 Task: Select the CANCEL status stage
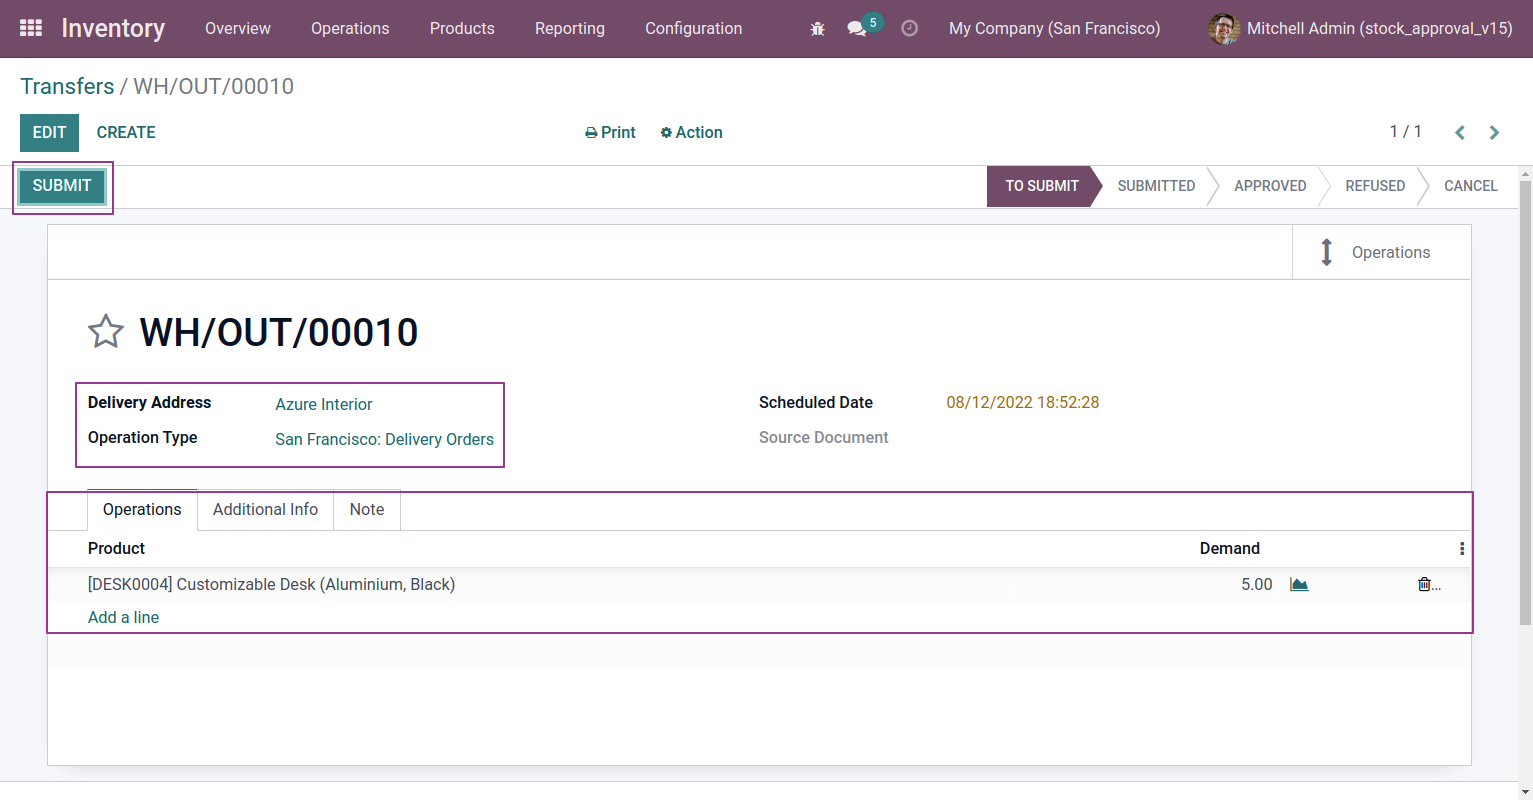(1470, 186)
